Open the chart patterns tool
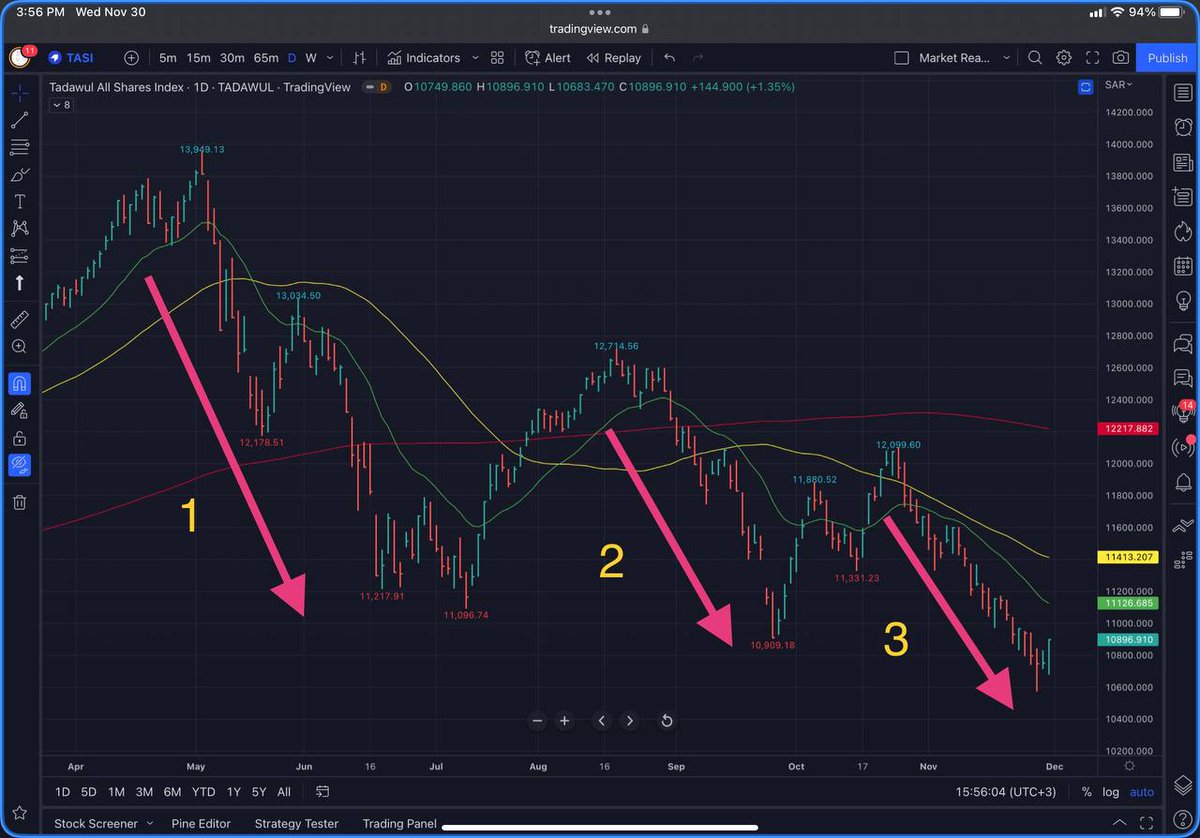 pyautogui.click(x=19, y=228)
